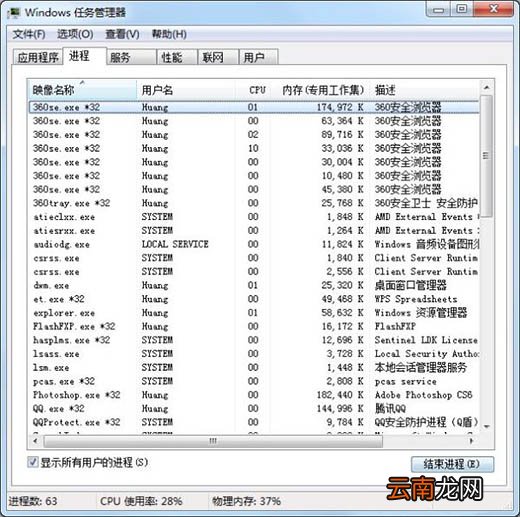Click the vertical scrollbar down arrow
The height and width of the screenshot is (517, 520).
coord(486,426)
